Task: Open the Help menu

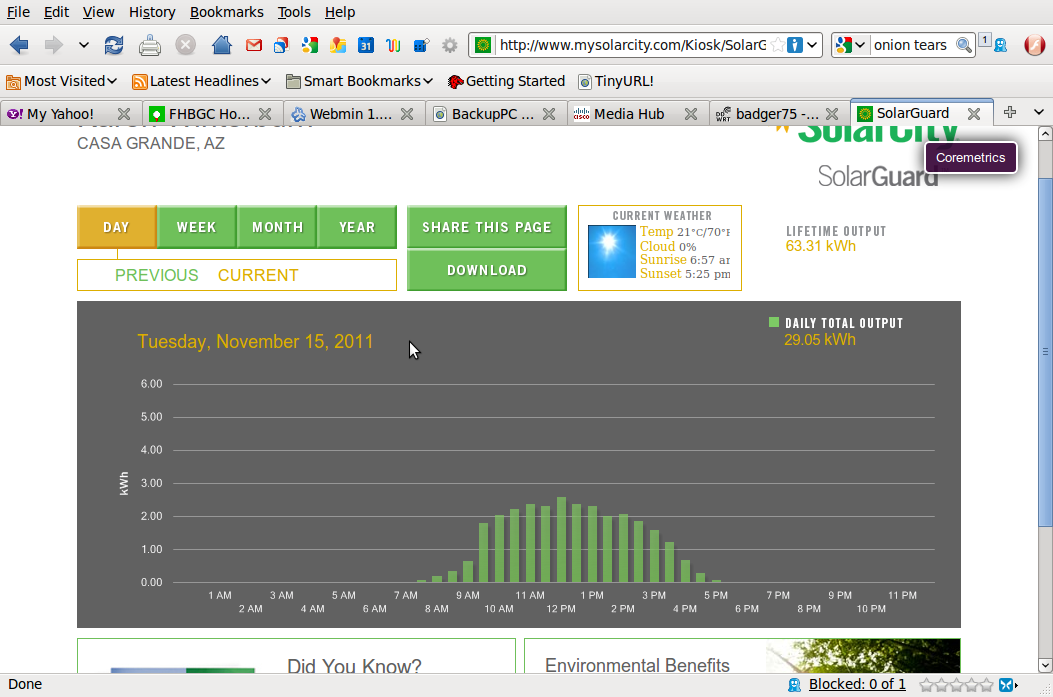Action: coord(340,12)
